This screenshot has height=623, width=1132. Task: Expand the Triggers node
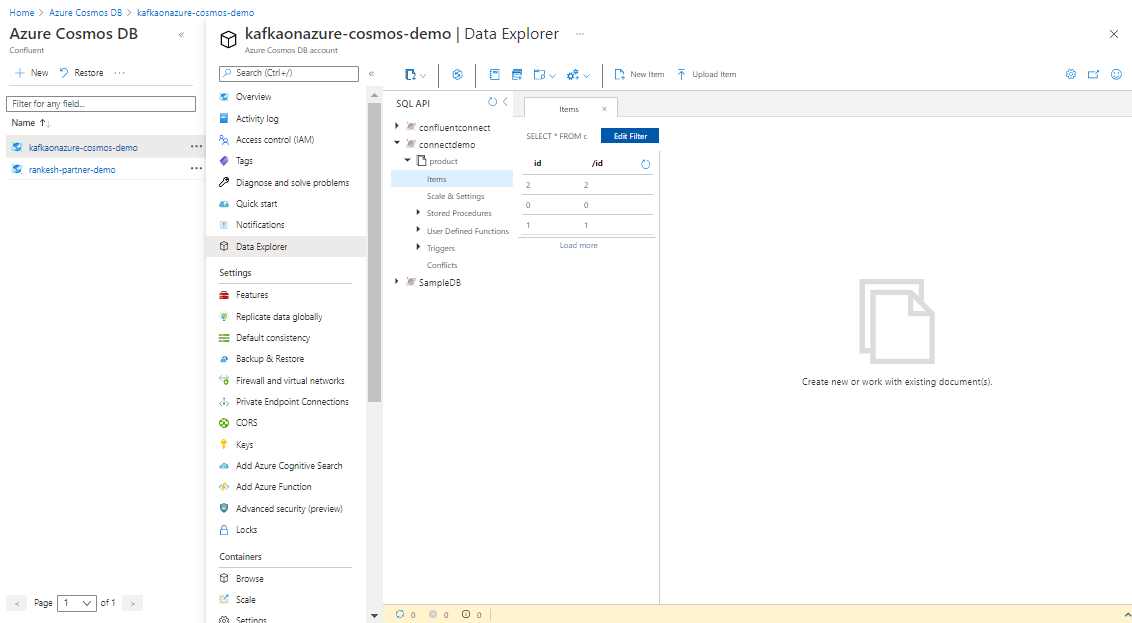(418, 247)
